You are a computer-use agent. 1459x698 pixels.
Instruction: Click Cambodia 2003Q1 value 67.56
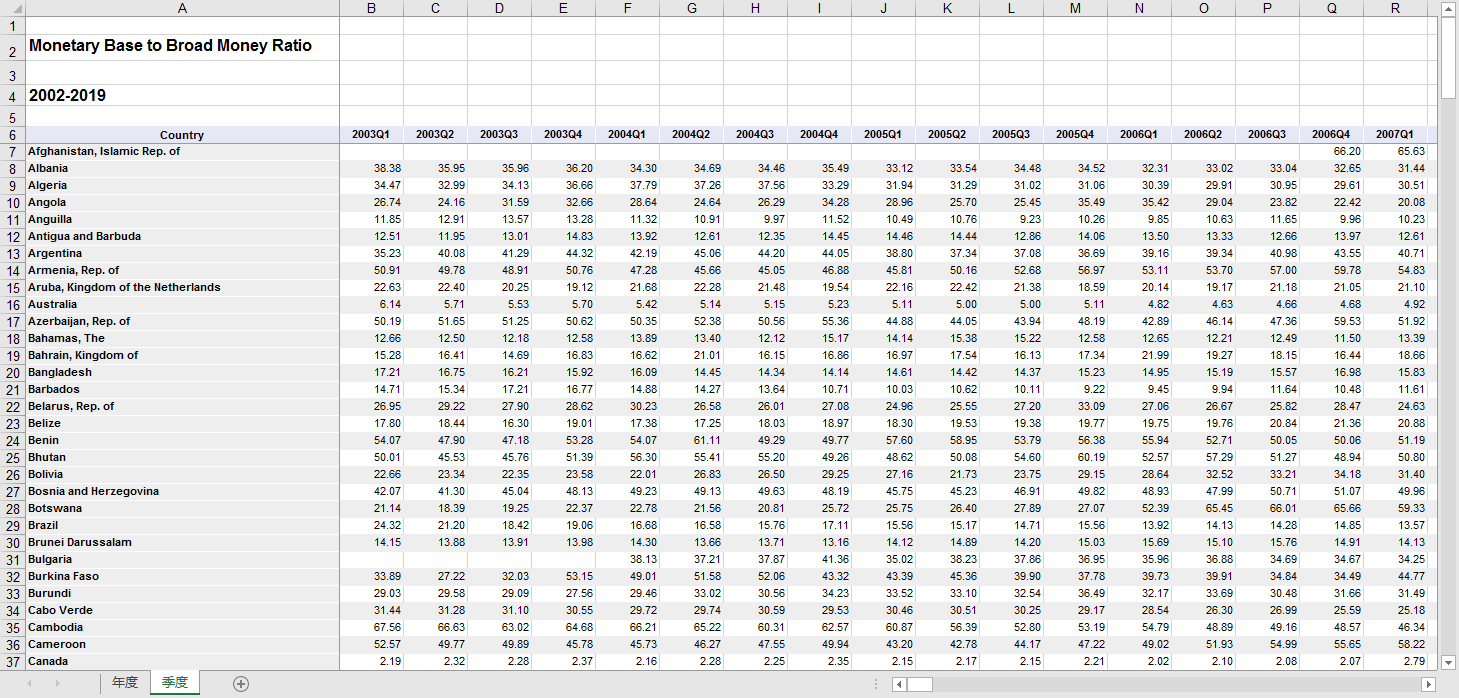coord(371,627)
